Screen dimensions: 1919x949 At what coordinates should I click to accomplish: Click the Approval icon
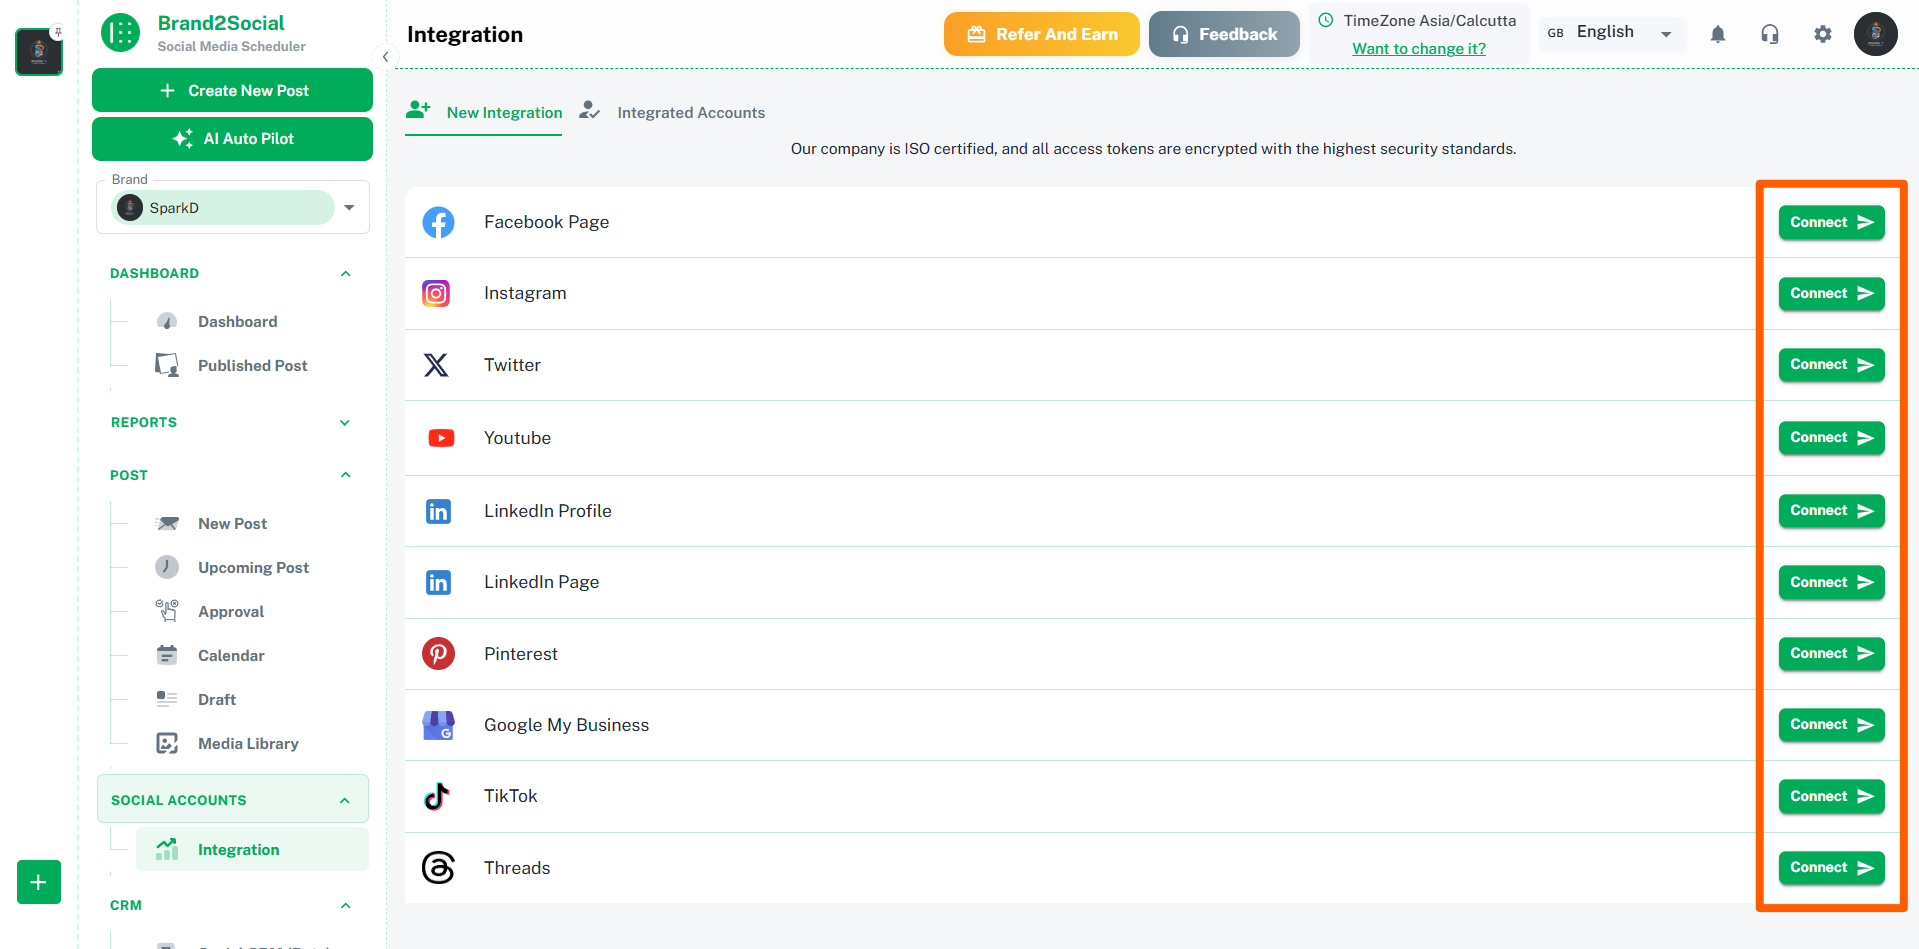click(167, 611)
